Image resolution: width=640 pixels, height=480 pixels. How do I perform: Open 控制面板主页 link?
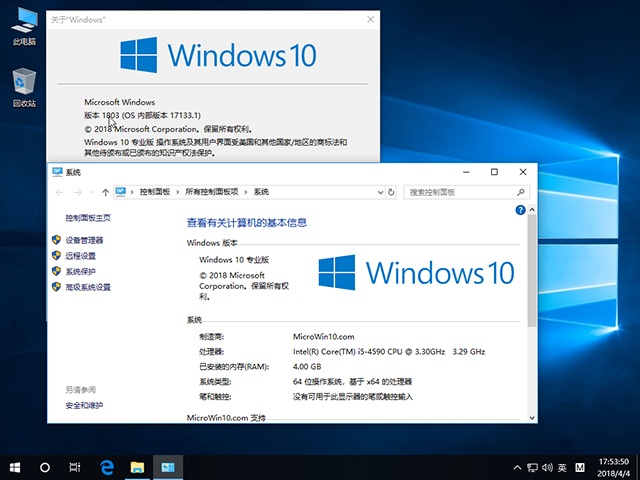click(x=88, y=218)
